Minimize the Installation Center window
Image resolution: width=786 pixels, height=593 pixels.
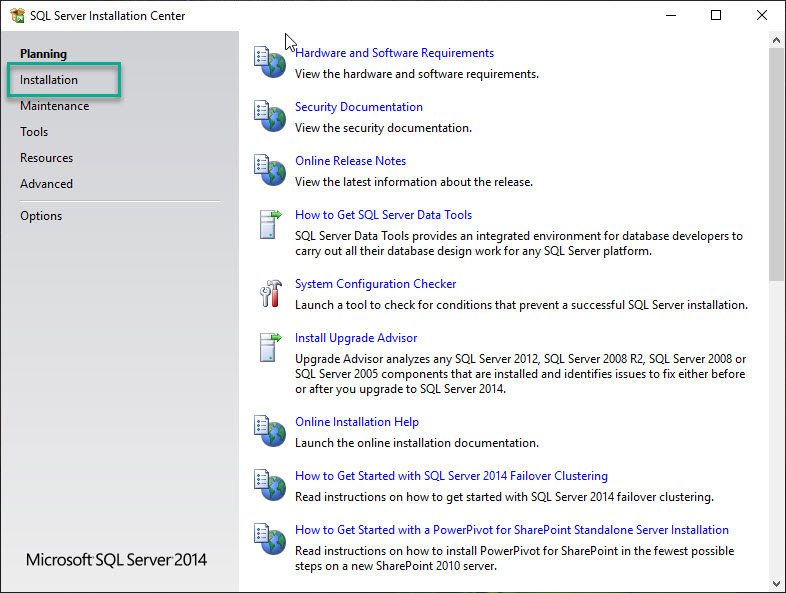671,16
